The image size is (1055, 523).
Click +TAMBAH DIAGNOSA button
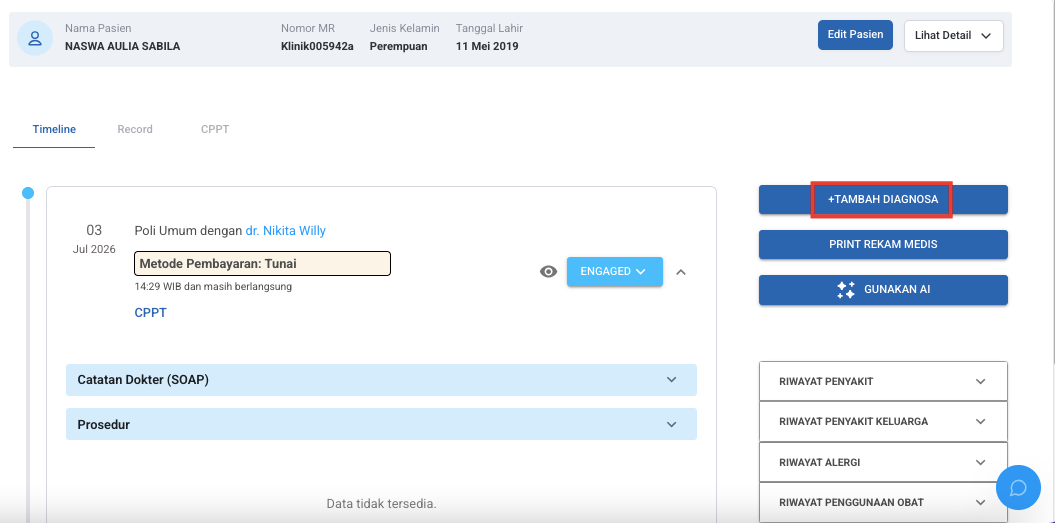point(883,200)
